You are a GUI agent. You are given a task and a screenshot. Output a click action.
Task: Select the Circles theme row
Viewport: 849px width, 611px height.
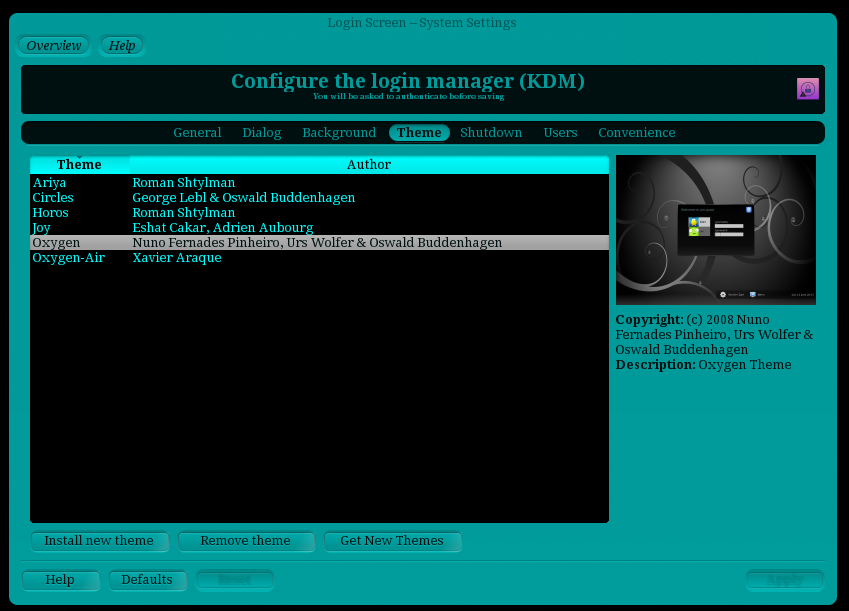coord(319,198)
